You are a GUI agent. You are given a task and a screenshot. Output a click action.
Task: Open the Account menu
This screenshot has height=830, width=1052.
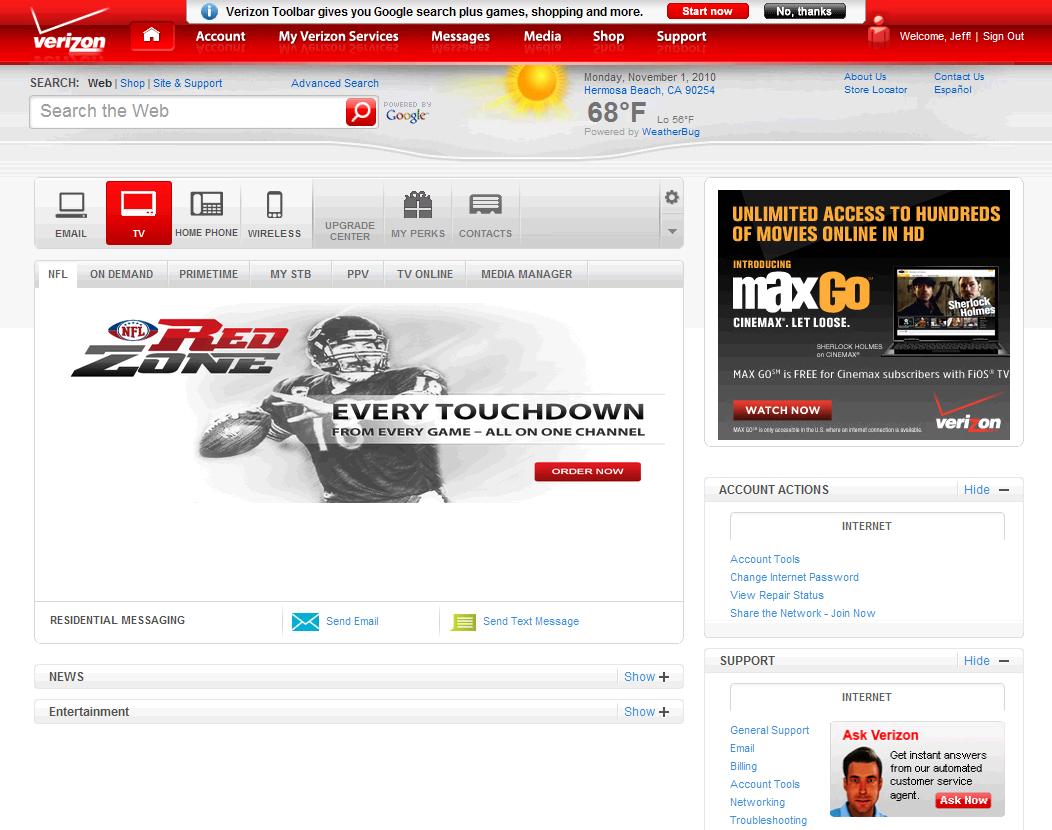click(220, 36)
